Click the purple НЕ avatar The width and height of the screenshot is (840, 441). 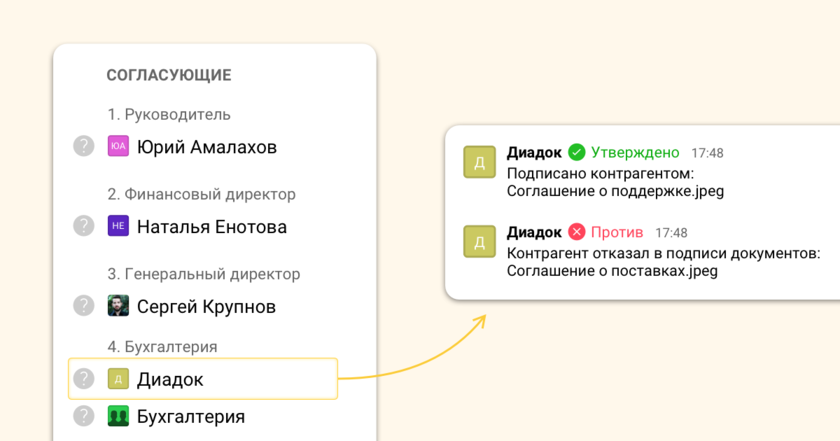pyautogui.click(x=118, y=226)
